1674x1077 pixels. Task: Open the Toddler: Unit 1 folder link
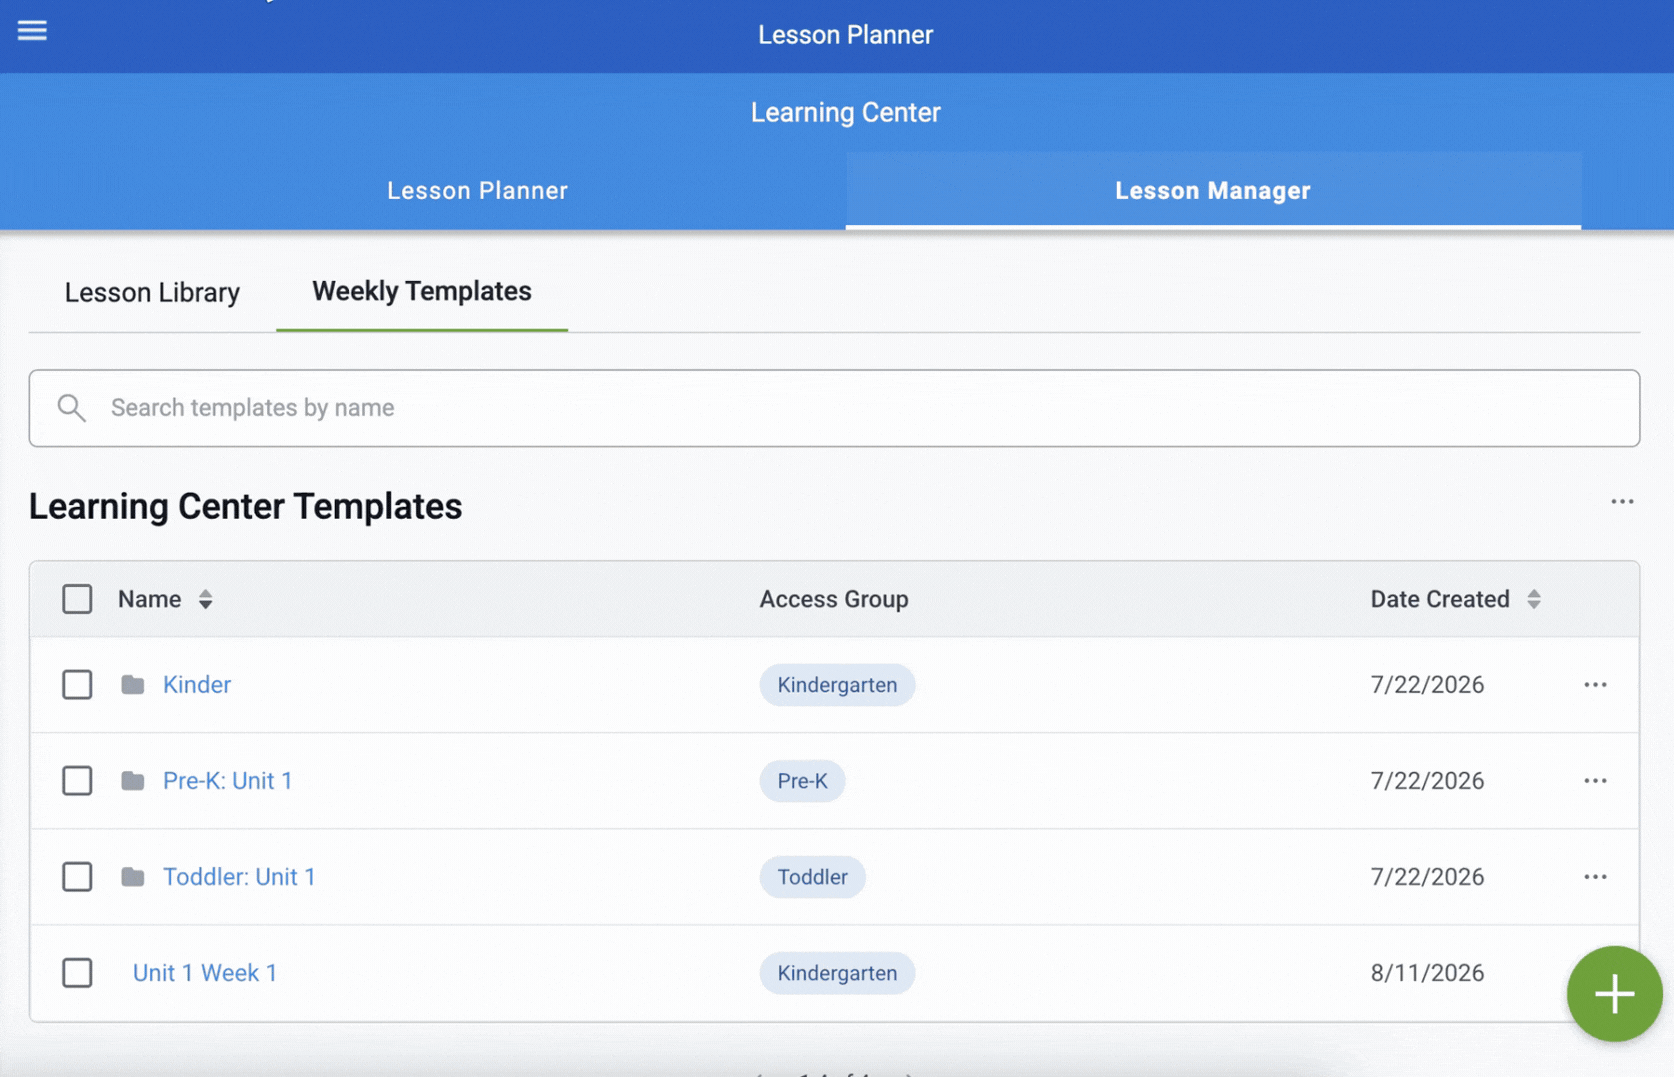pyautogui.click(x=239, y=877)
